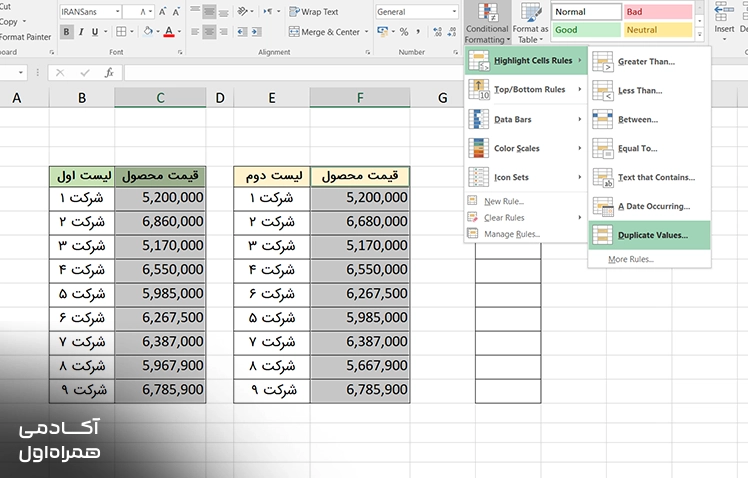748x478 pixels.
Task: Open Data Bars submenu
Action: 526,119
